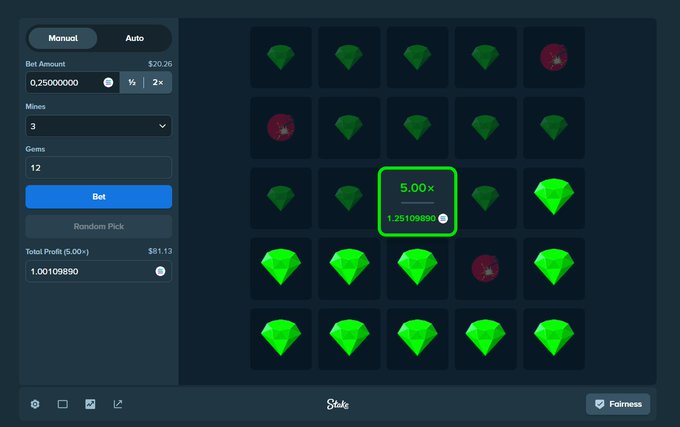This screenshot has width=680, height=427.
Task: Click the $20.26 bet value text
Action: pos(160,64)
